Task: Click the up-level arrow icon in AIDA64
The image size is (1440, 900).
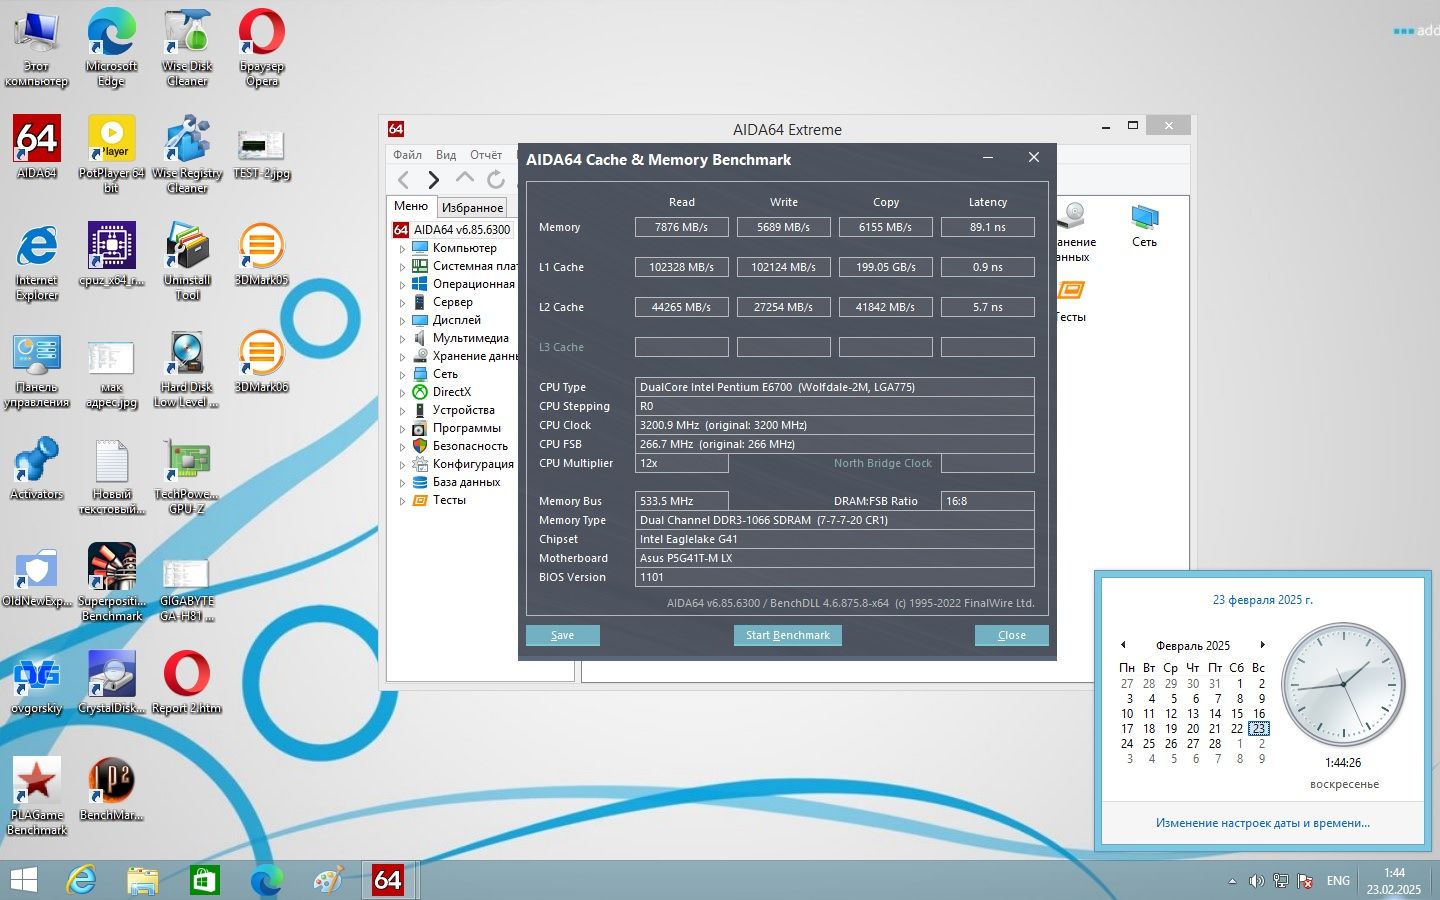Action: (x=465, y=178)
